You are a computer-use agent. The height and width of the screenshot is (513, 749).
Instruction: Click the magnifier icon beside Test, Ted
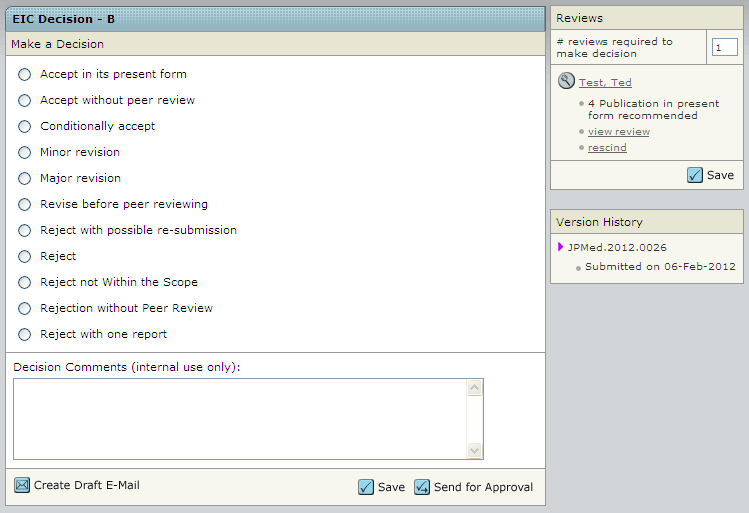566,82
